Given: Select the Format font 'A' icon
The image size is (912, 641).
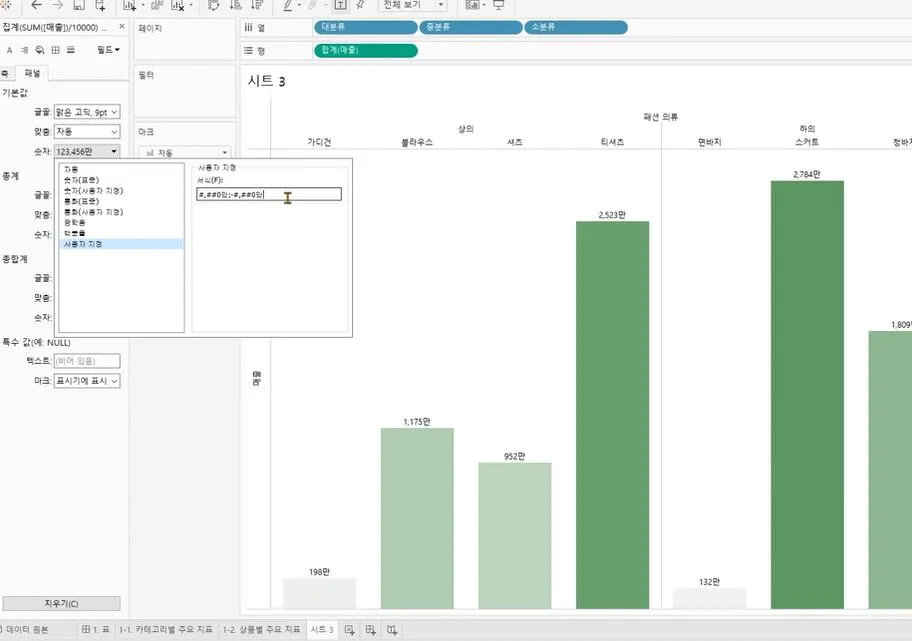Looking at the screenshot, I should point(9,50).
